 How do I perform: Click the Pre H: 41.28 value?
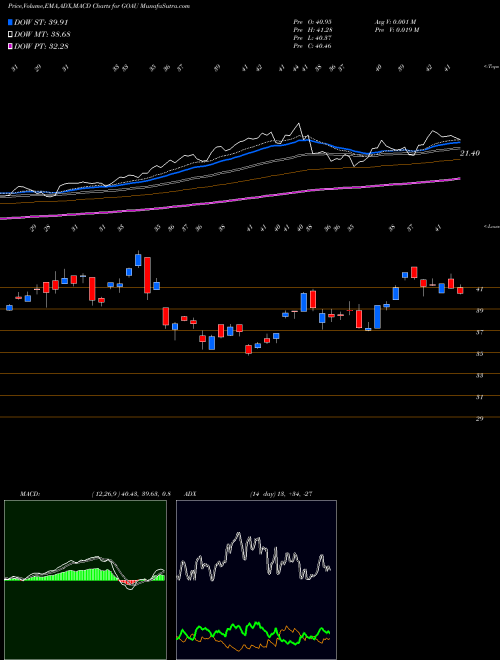[x=313, y=30]
